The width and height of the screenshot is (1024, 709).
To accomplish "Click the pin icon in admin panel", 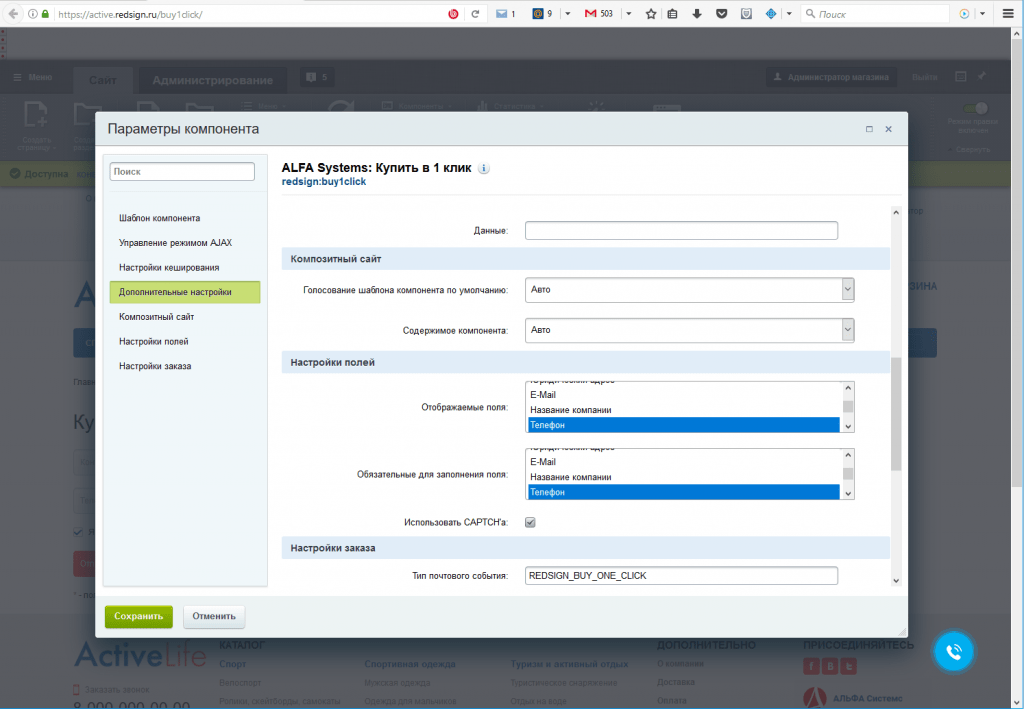I will [982, 76].
